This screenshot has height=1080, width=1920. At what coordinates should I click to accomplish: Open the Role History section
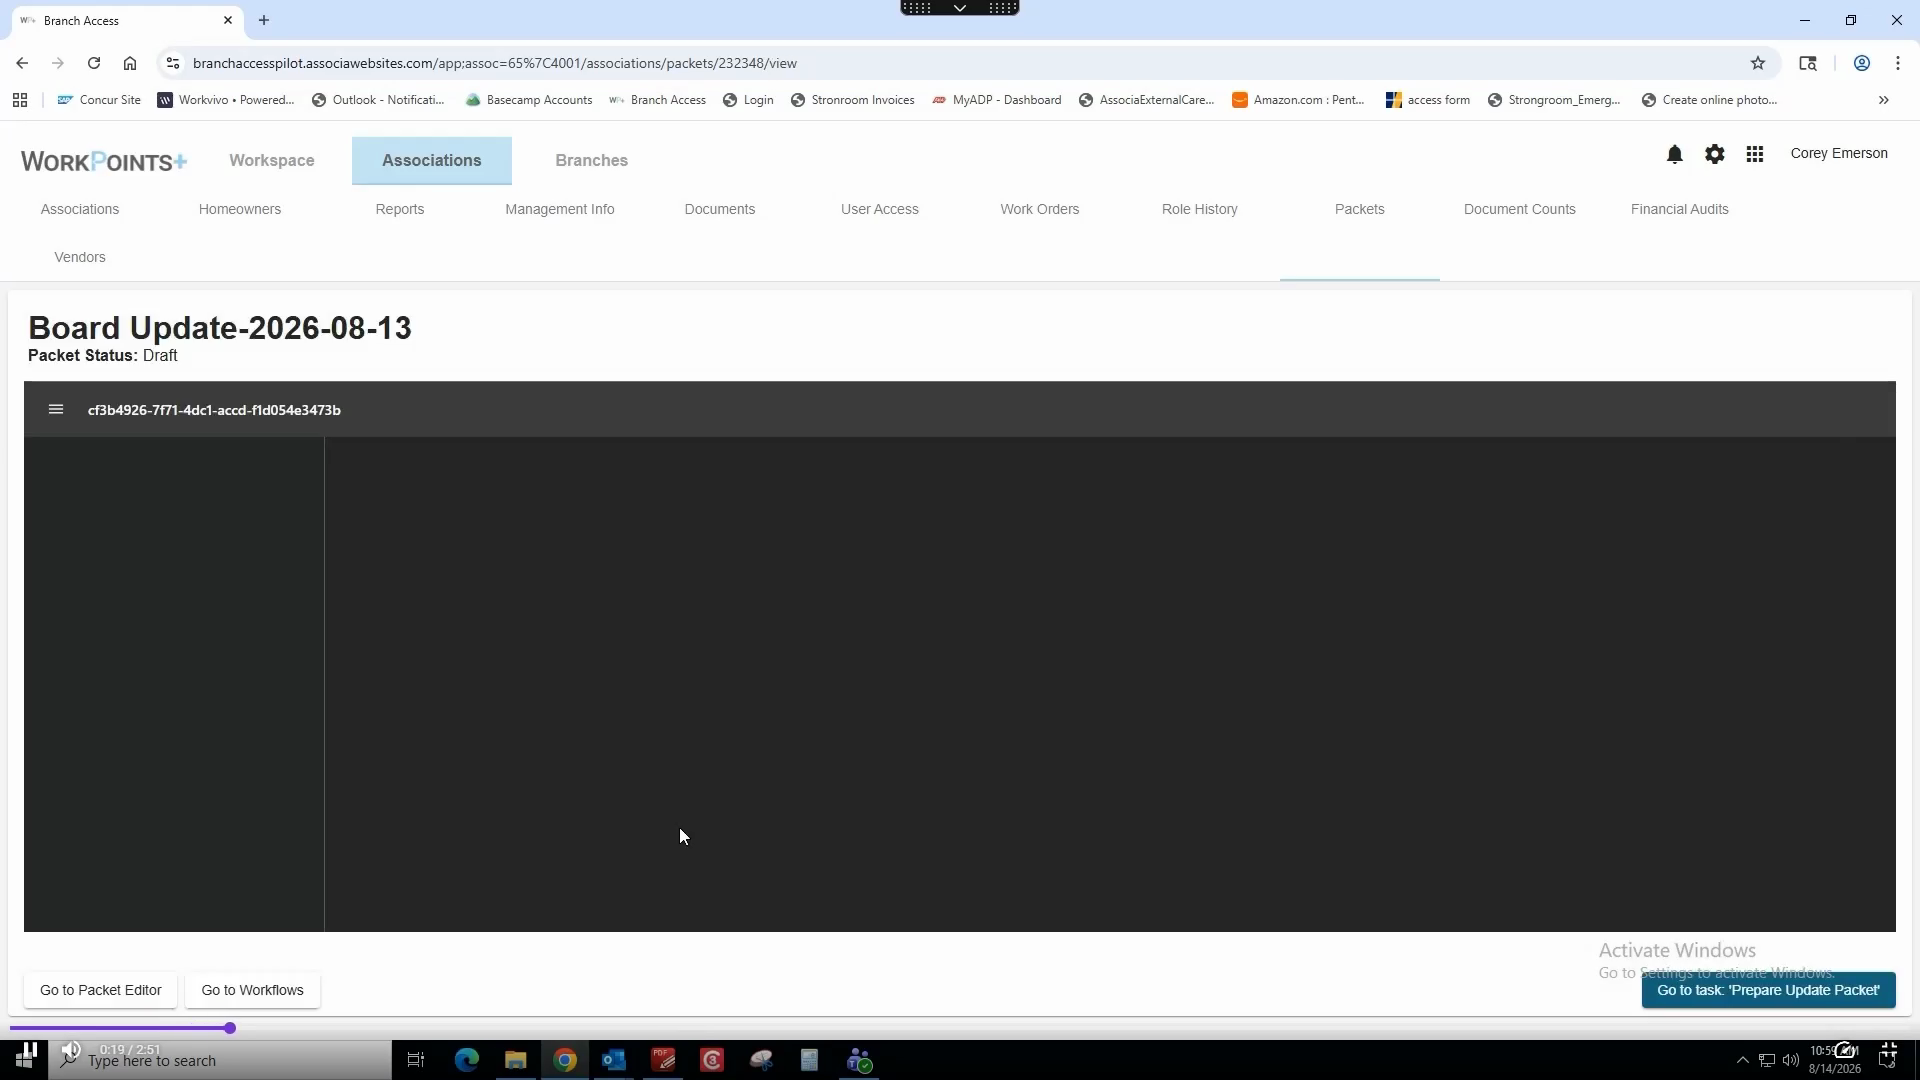pyautogui.click(x=1200, y=209)
